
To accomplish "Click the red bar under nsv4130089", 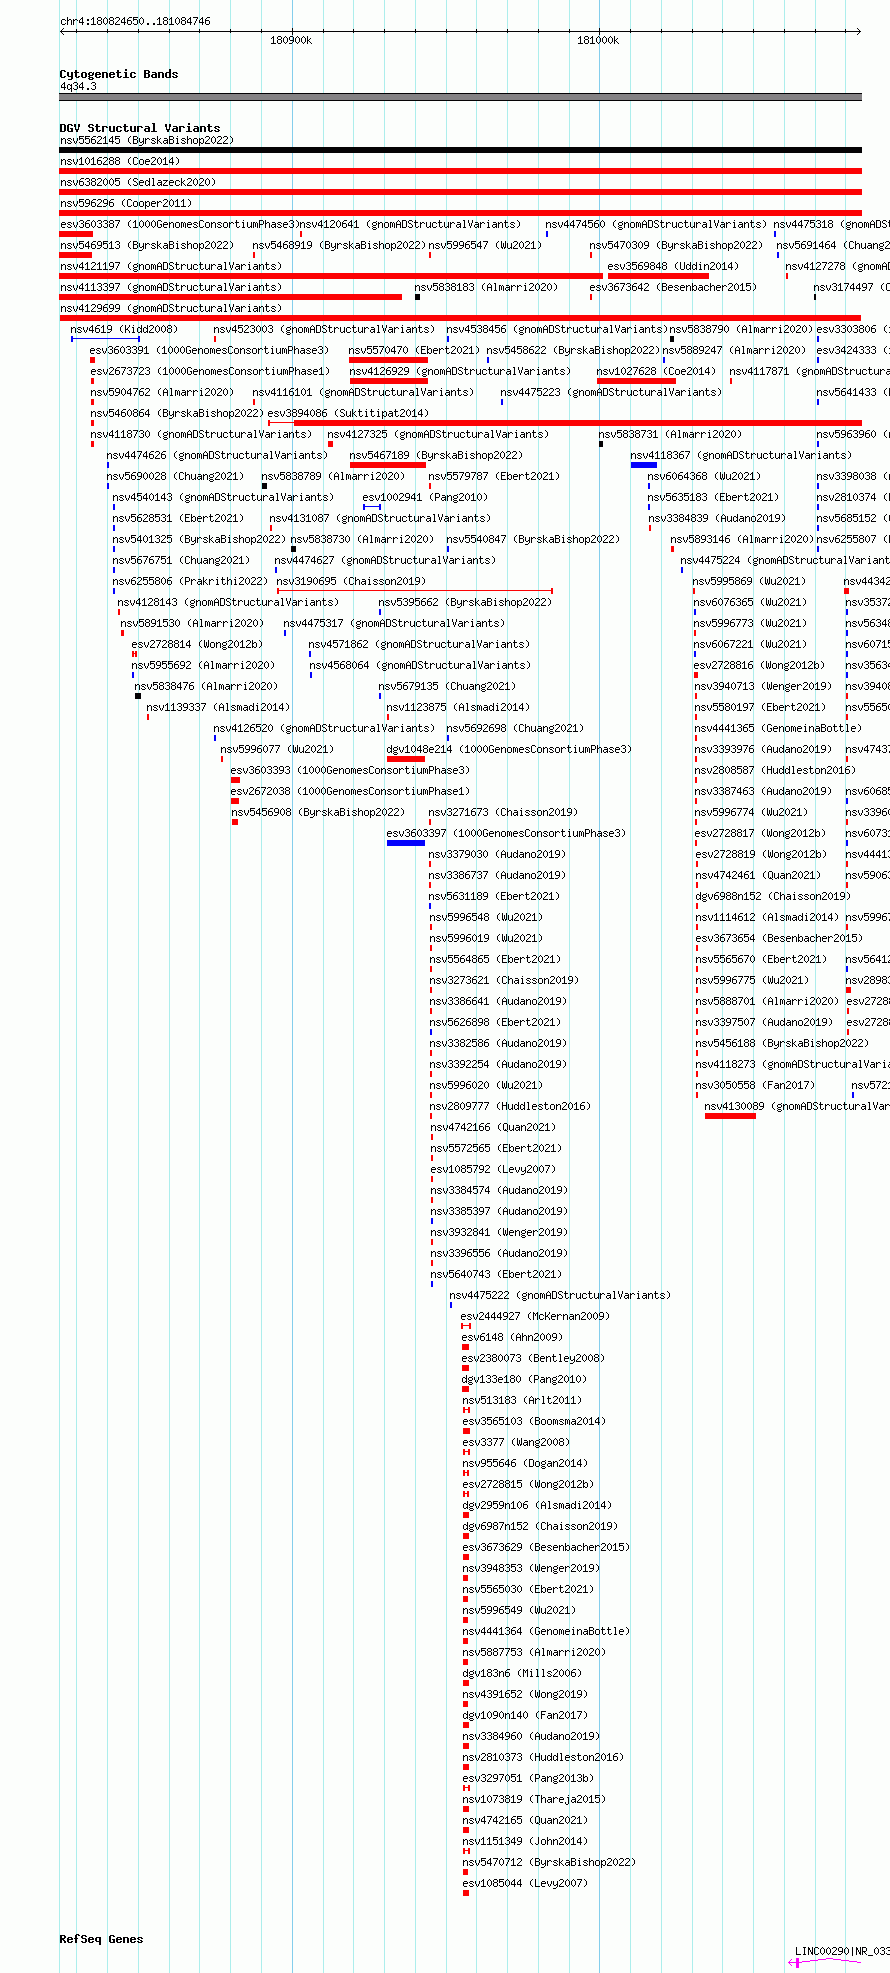I will [x=730, y=1116].
